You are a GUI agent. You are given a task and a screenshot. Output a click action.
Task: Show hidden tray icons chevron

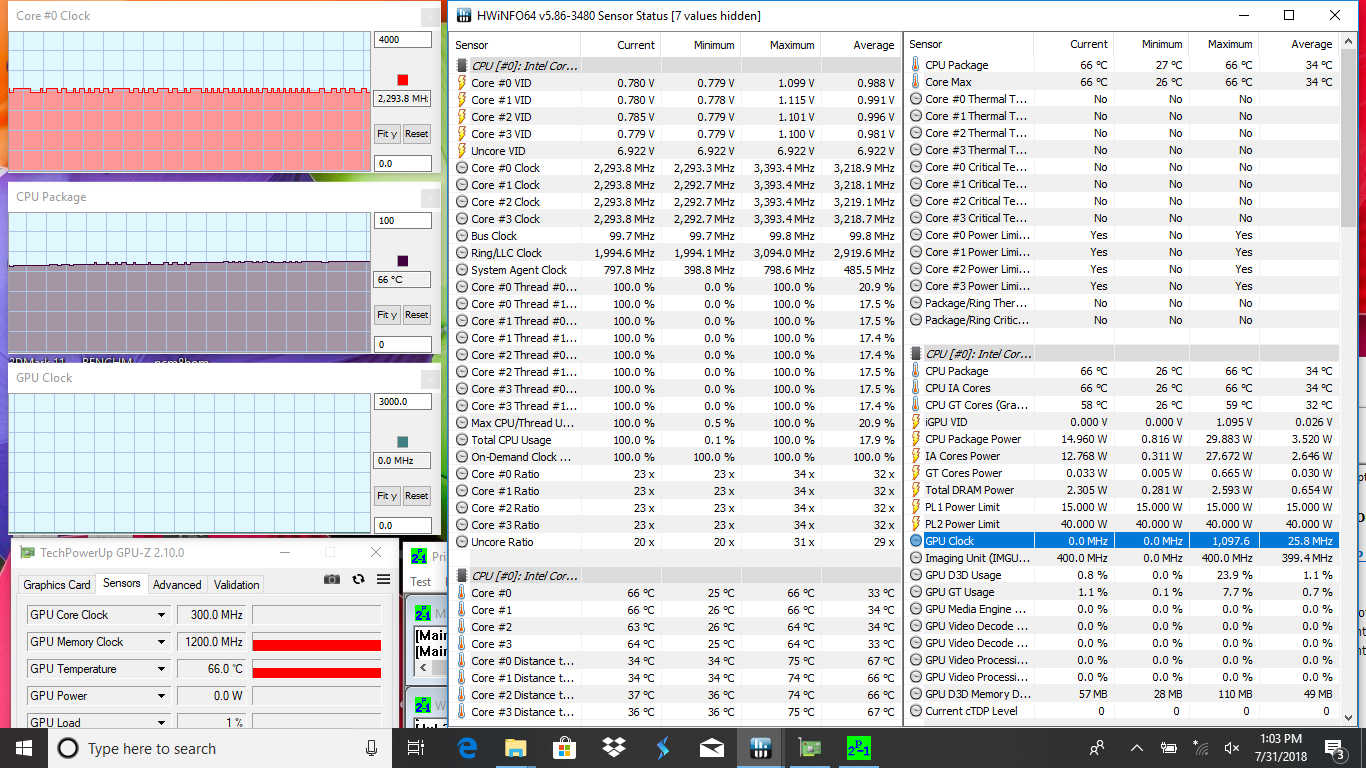point(1137,748)
